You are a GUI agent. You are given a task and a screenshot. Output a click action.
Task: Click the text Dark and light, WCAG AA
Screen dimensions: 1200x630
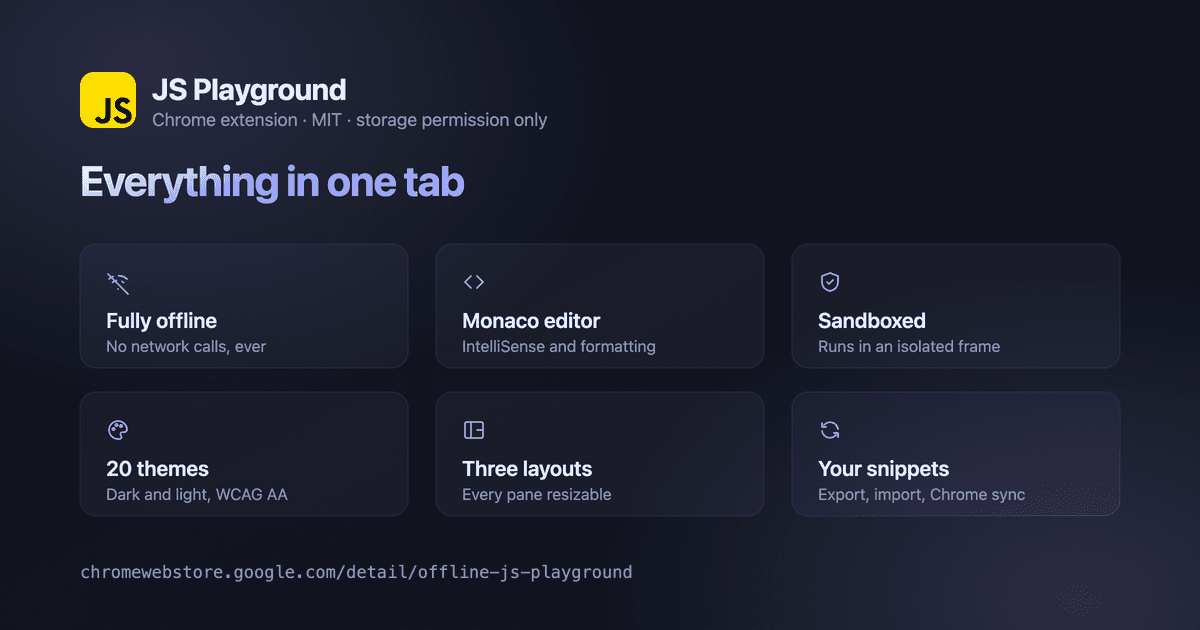197,495
